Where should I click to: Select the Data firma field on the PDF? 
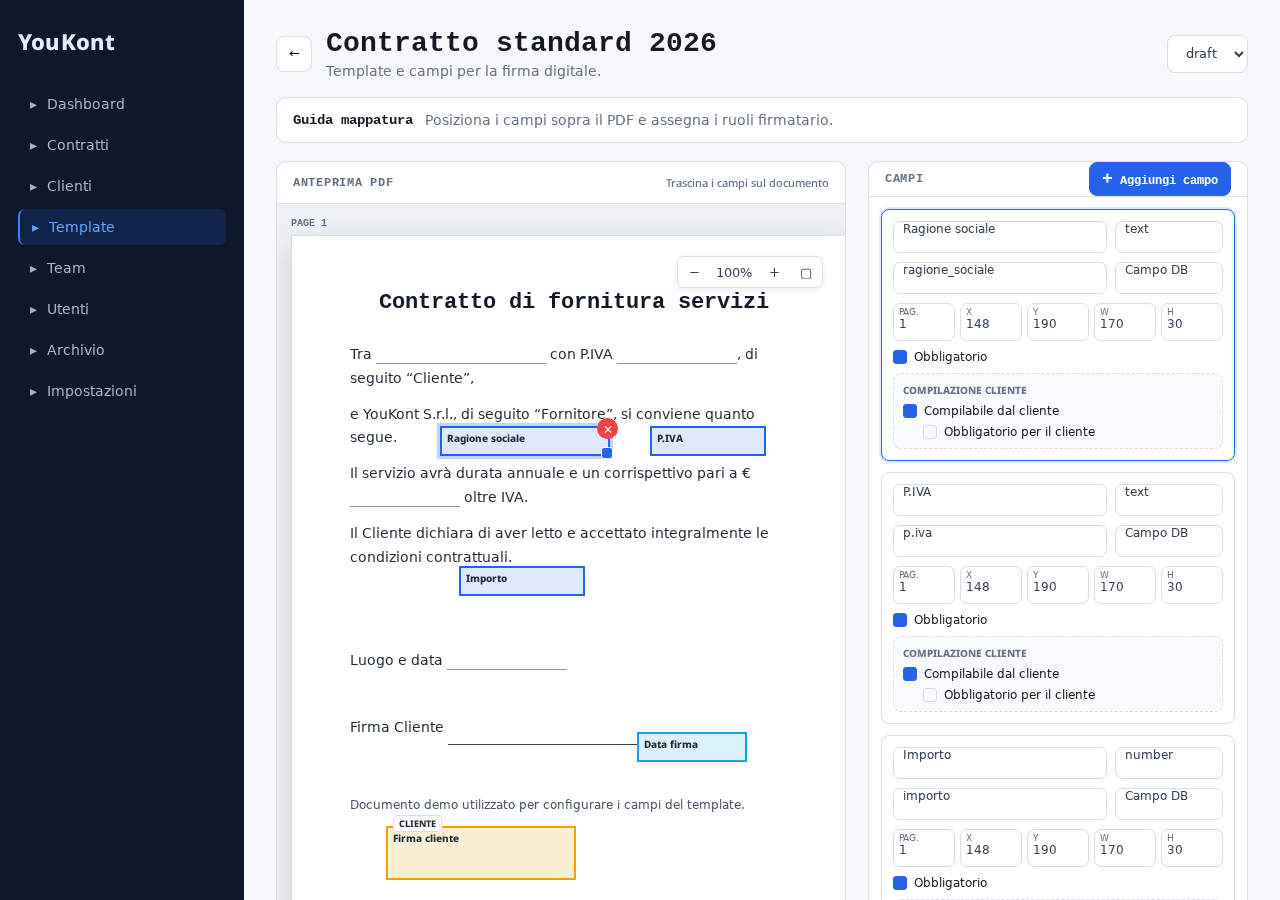(x=692, y=747)
